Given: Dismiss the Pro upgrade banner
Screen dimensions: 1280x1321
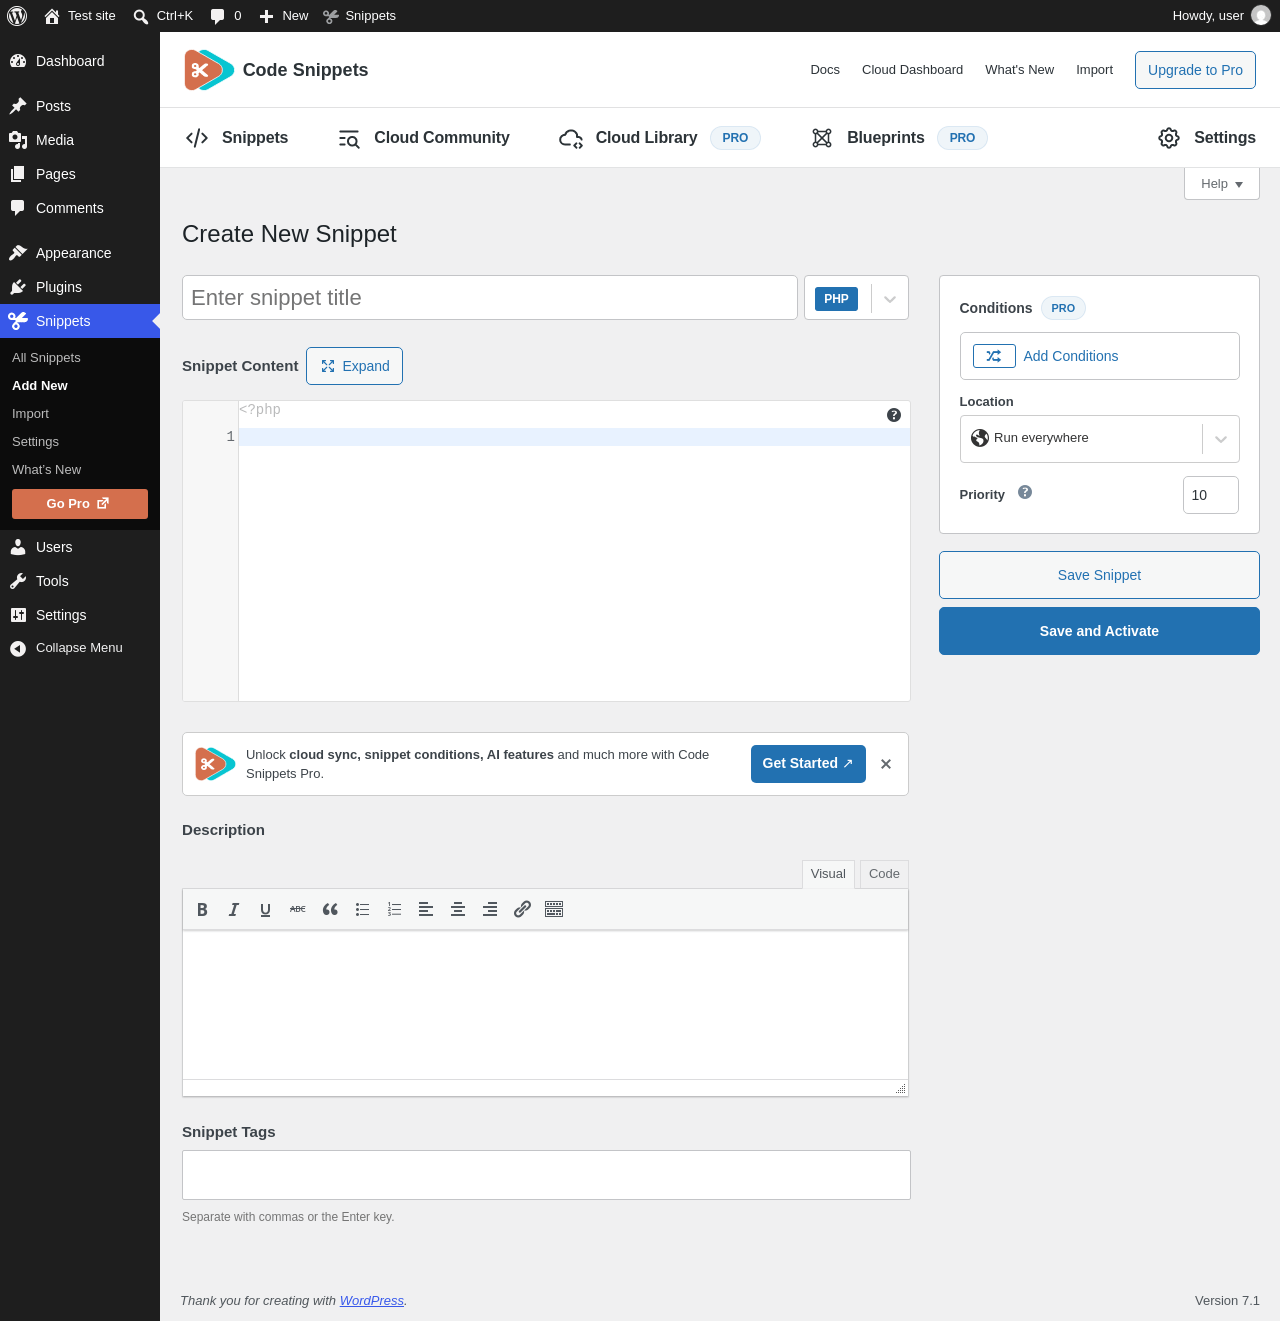Looking at the screenshot, I should [x=886, y=764].
